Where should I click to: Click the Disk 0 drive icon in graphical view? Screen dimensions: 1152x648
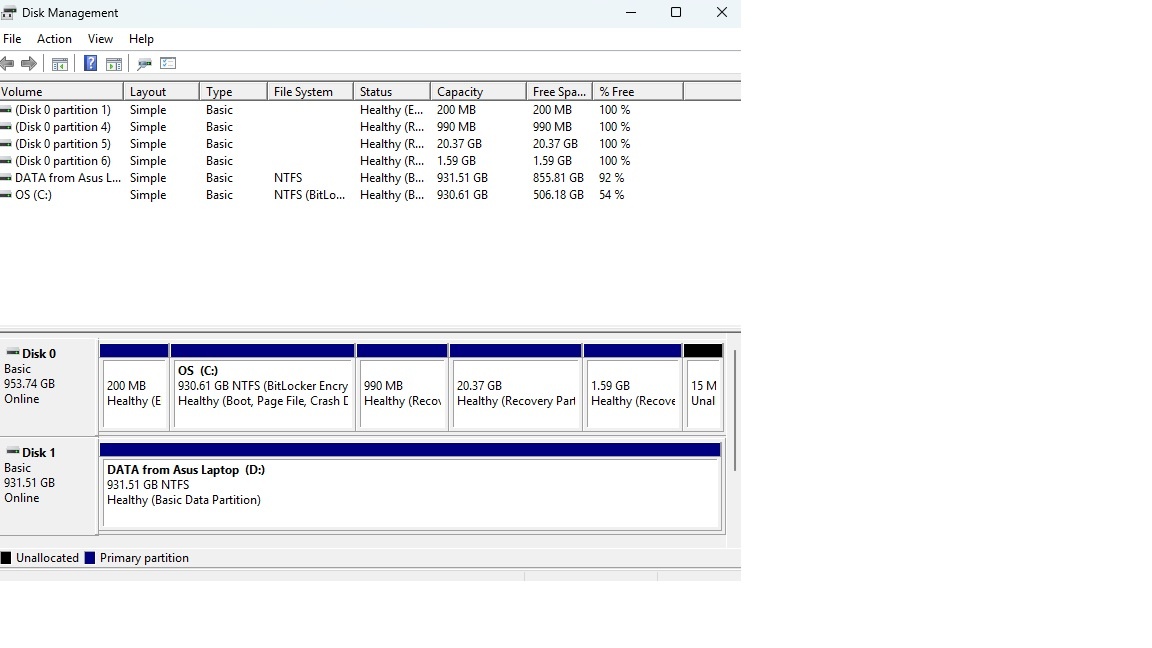pos(12,353)
